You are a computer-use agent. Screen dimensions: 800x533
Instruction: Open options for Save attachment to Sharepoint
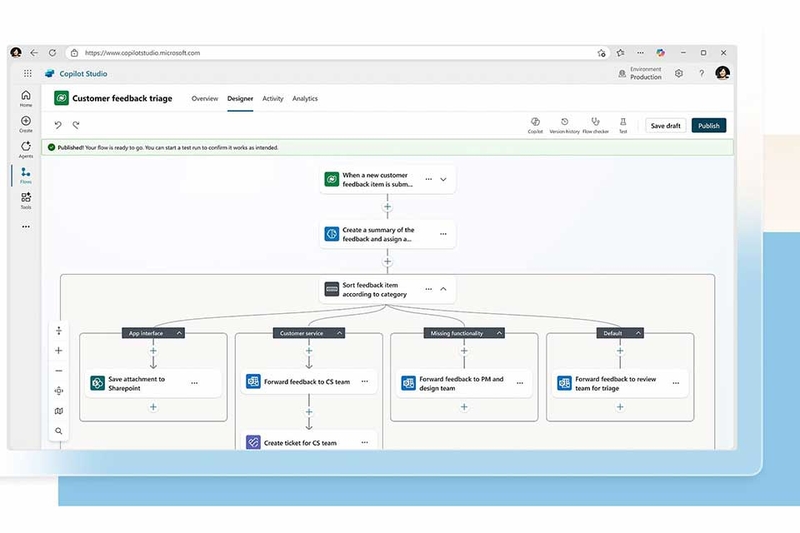tap(194, 383)
